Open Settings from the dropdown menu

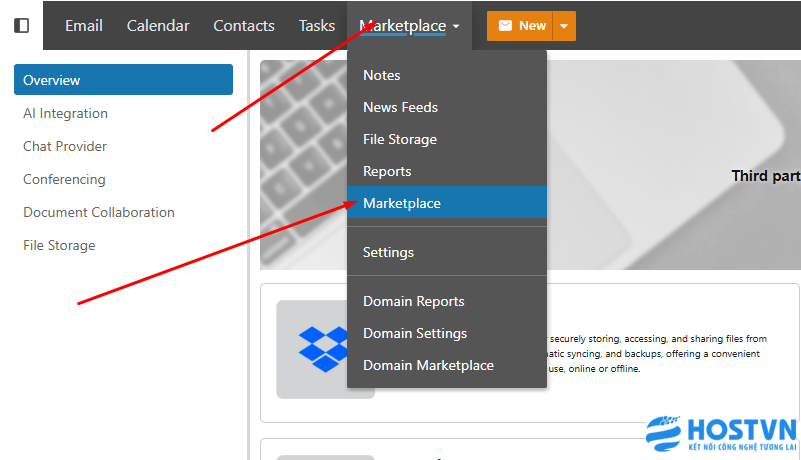pos(388,252)
